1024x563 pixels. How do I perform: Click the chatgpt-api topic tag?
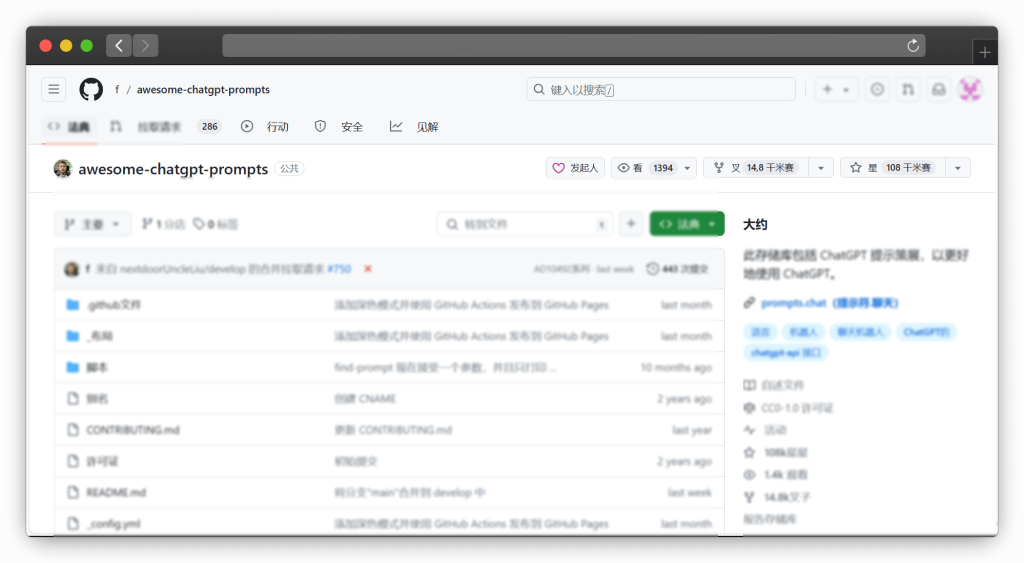786,353
